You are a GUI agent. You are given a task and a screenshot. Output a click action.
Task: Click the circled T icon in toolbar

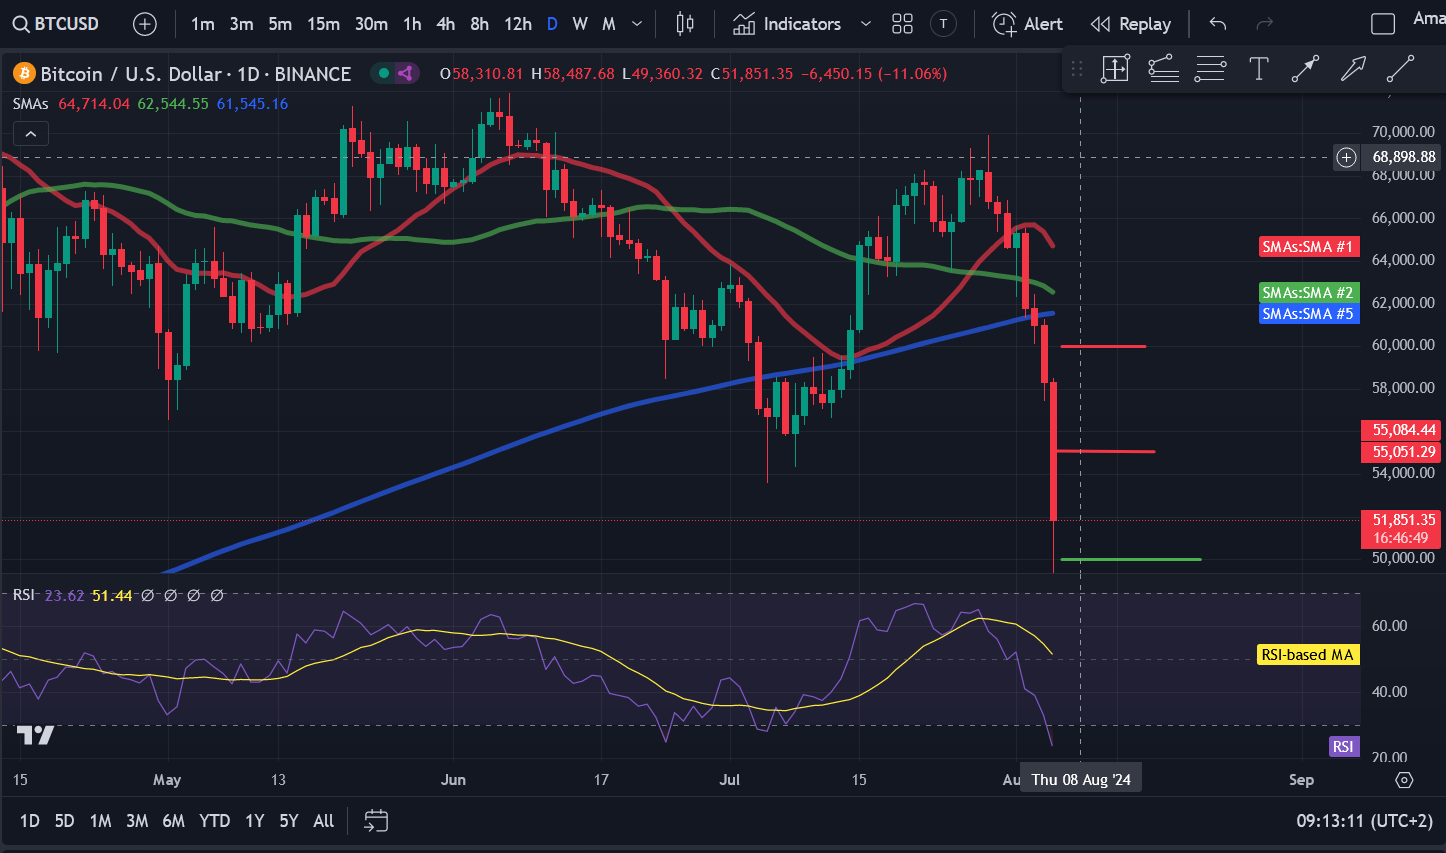pyautogui.click(x=943, y=24)
